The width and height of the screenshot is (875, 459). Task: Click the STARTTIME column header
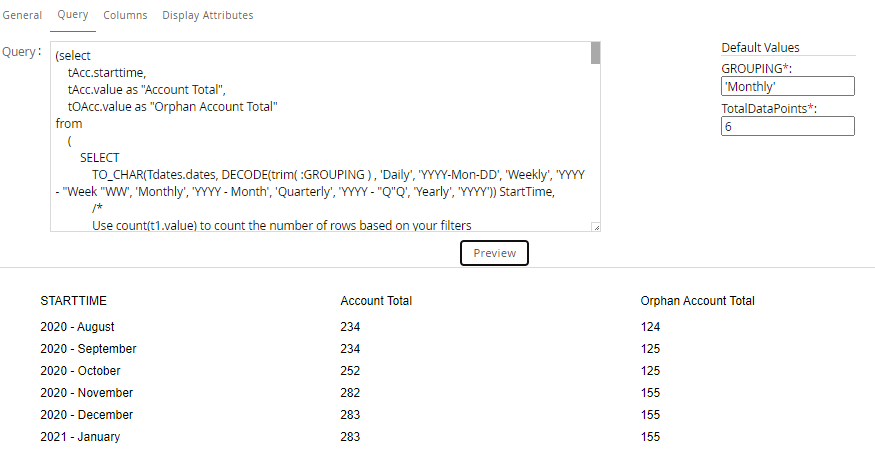tap(73, 301)
